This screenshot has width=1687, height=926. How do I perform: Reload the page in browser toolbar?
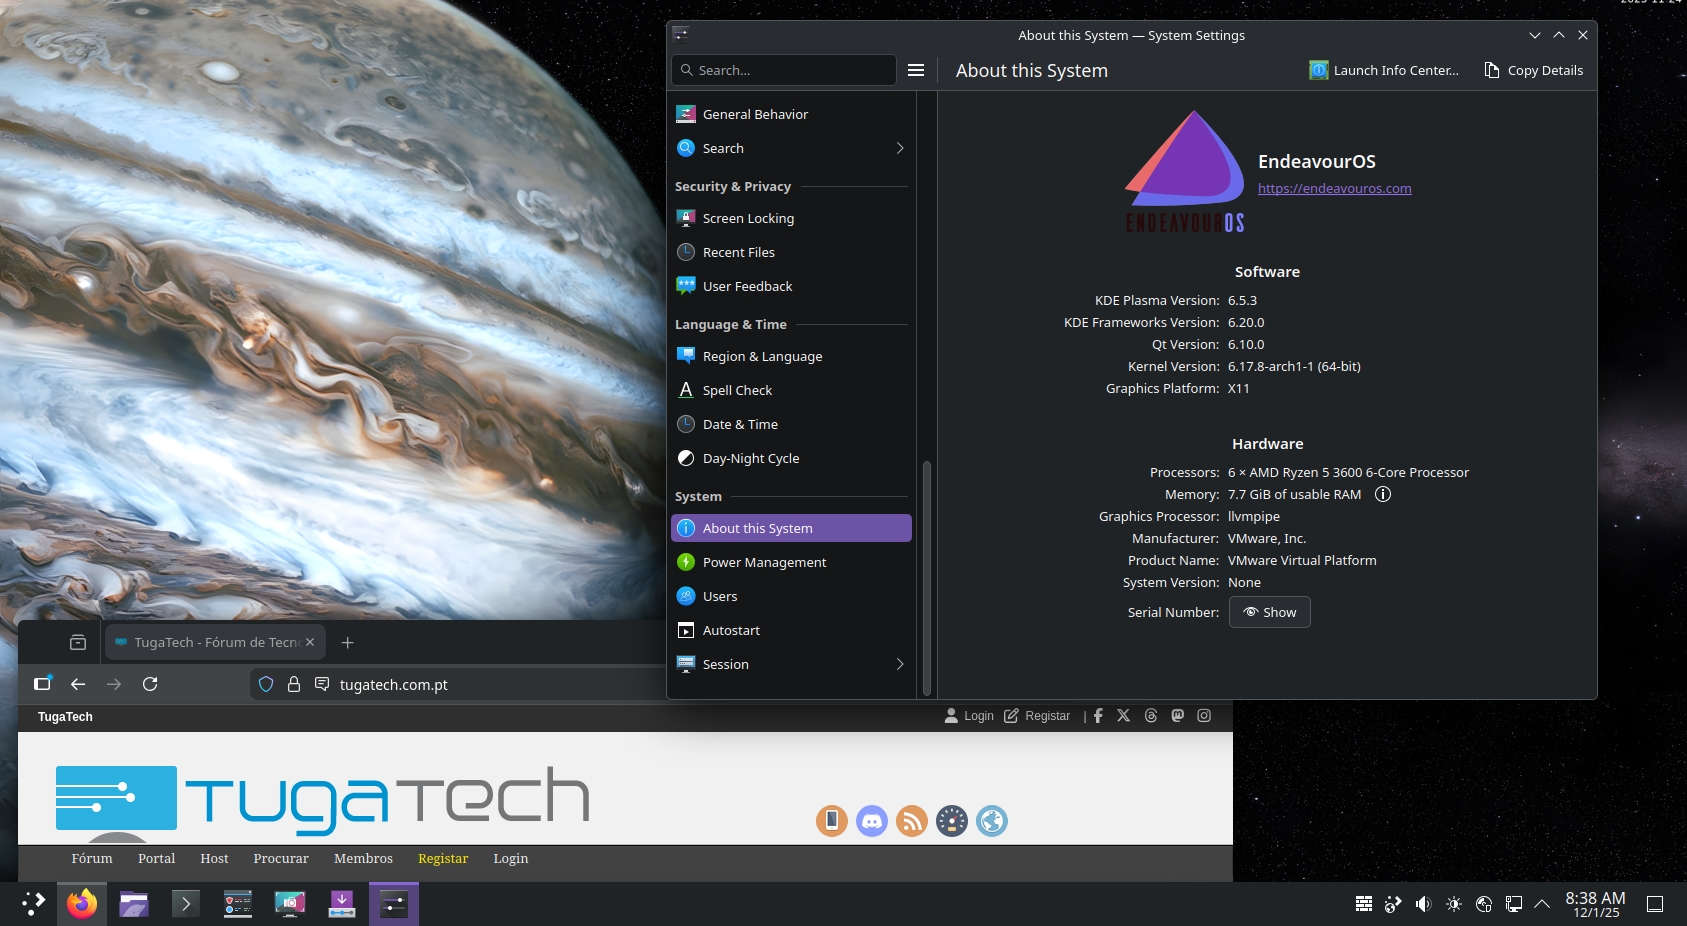[150, 684]
